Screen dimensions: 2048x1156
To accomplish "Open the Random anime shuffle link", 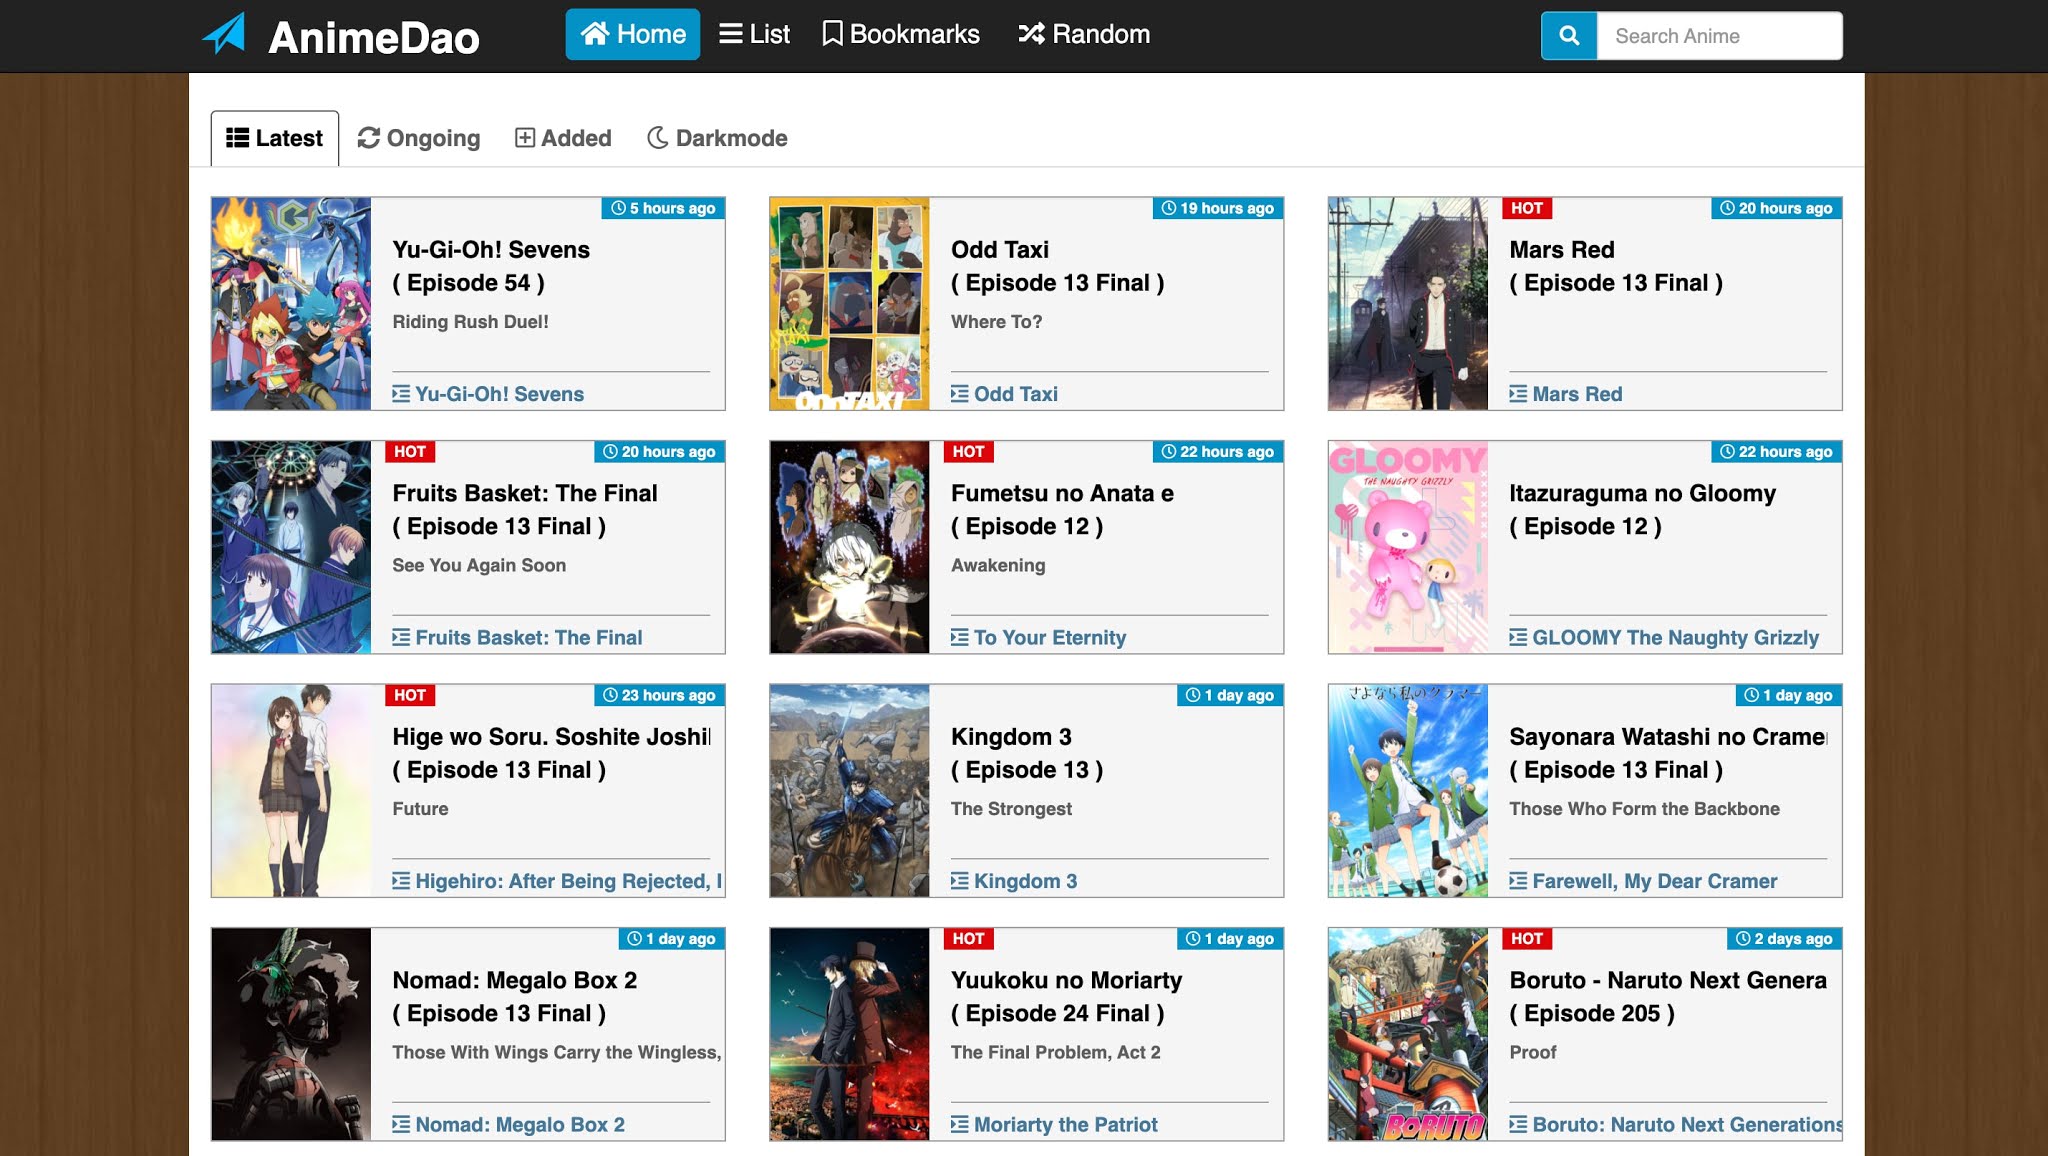I will [x=1084, y=34].
